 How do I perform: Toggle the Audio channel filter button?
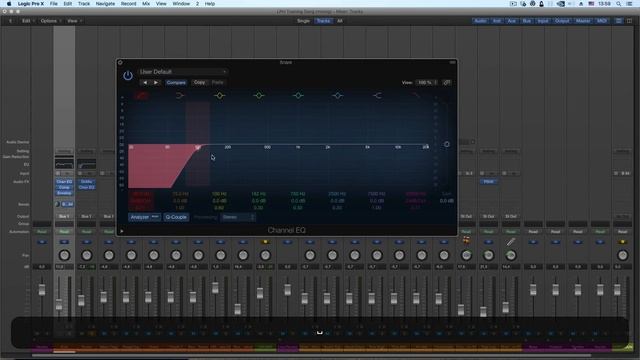(480, 21)
